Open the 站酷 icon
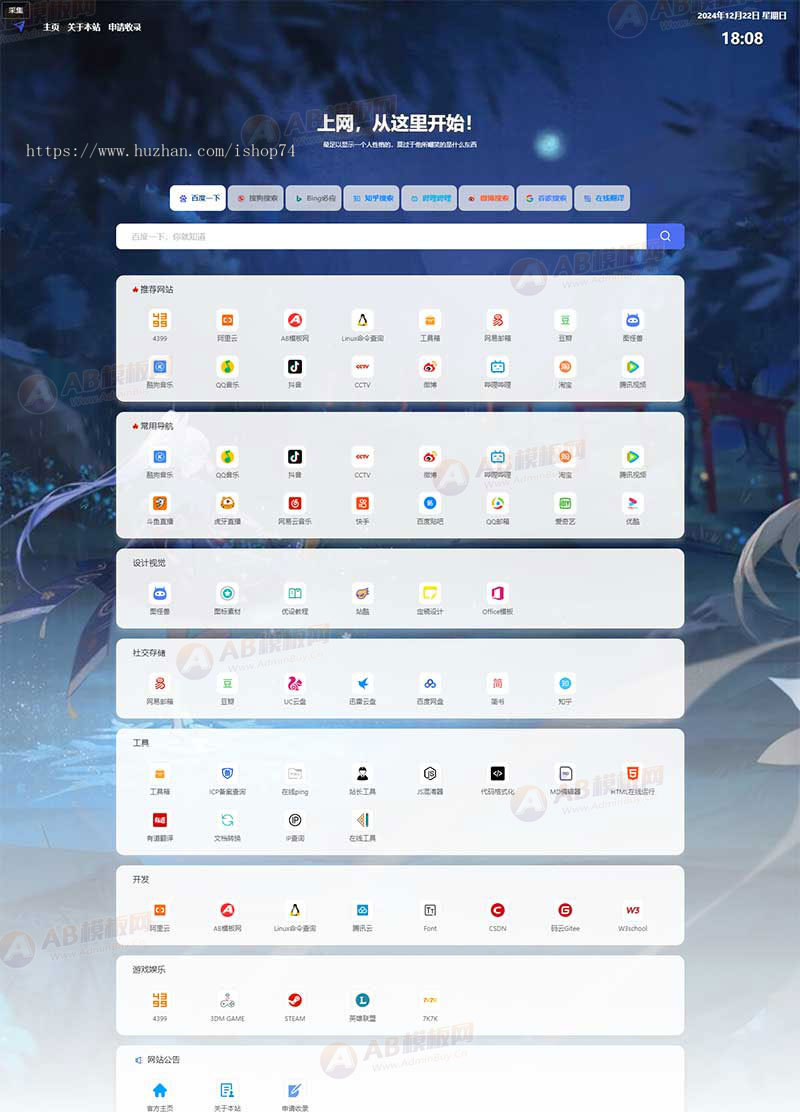This screenshot has width=800, height=1112. pos(362,593)
